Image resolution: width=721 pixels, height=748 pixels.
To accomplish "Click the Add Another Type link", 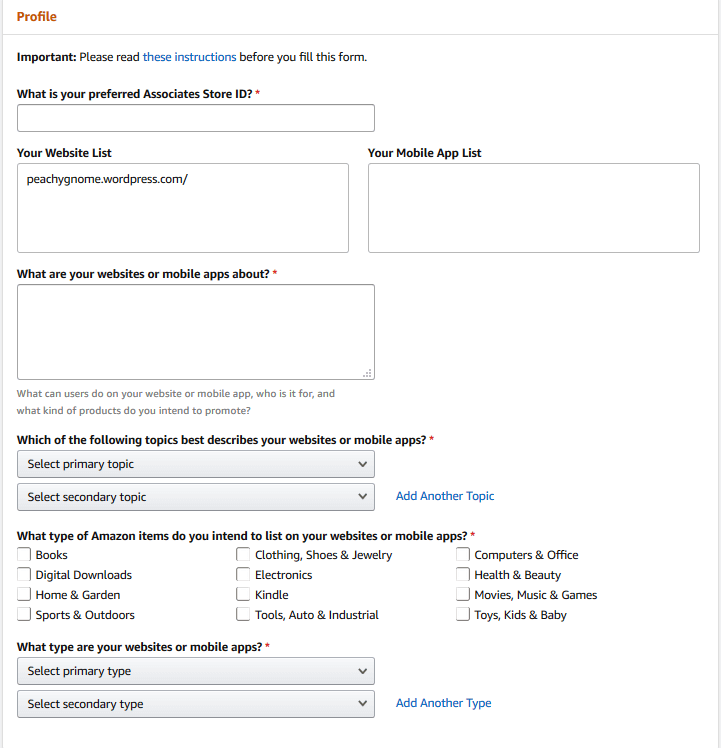I will (443, 703).
